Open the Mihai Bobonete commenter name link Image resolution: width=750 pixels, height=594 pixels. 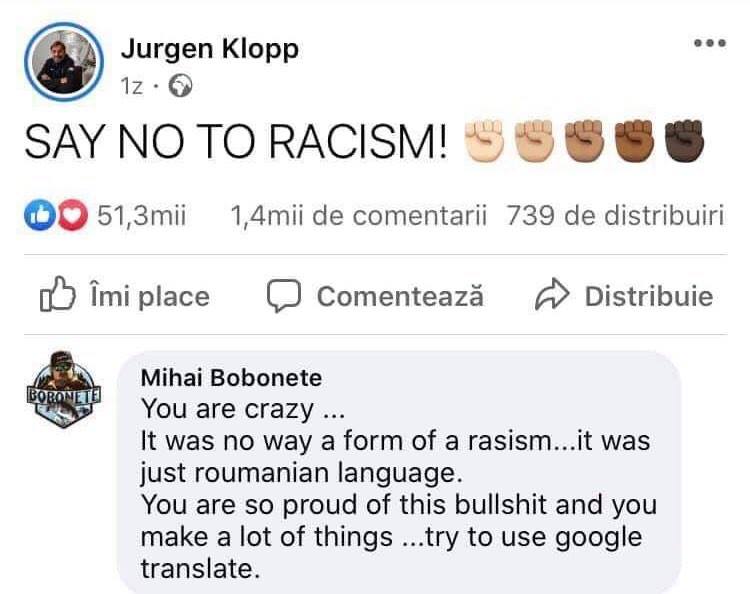[231, 378]
